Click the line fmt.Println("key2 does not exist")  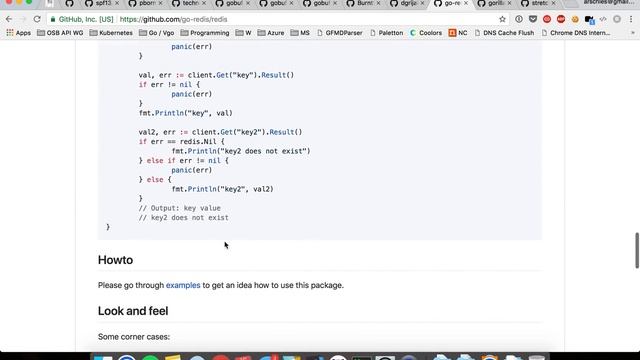pos(241,151)
